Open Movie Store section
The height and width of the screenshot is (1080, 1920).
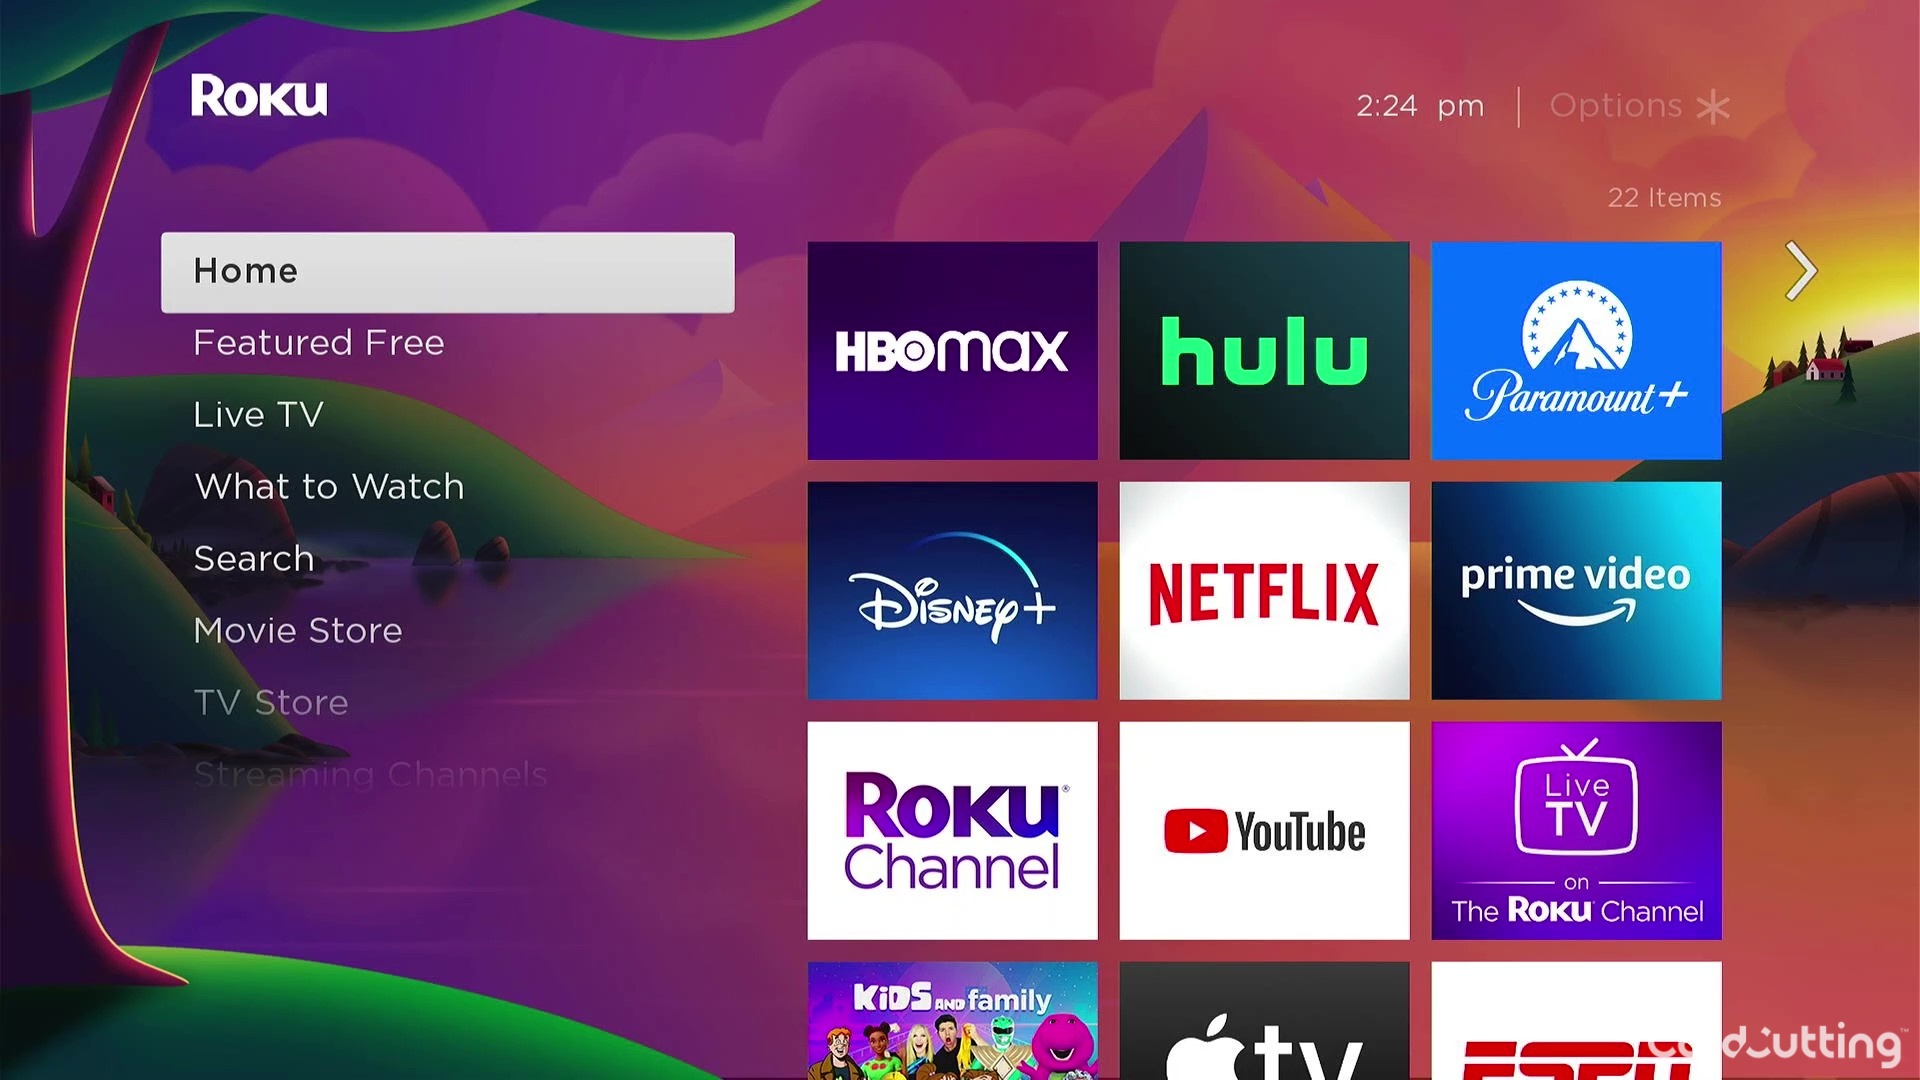click(297, 630)
